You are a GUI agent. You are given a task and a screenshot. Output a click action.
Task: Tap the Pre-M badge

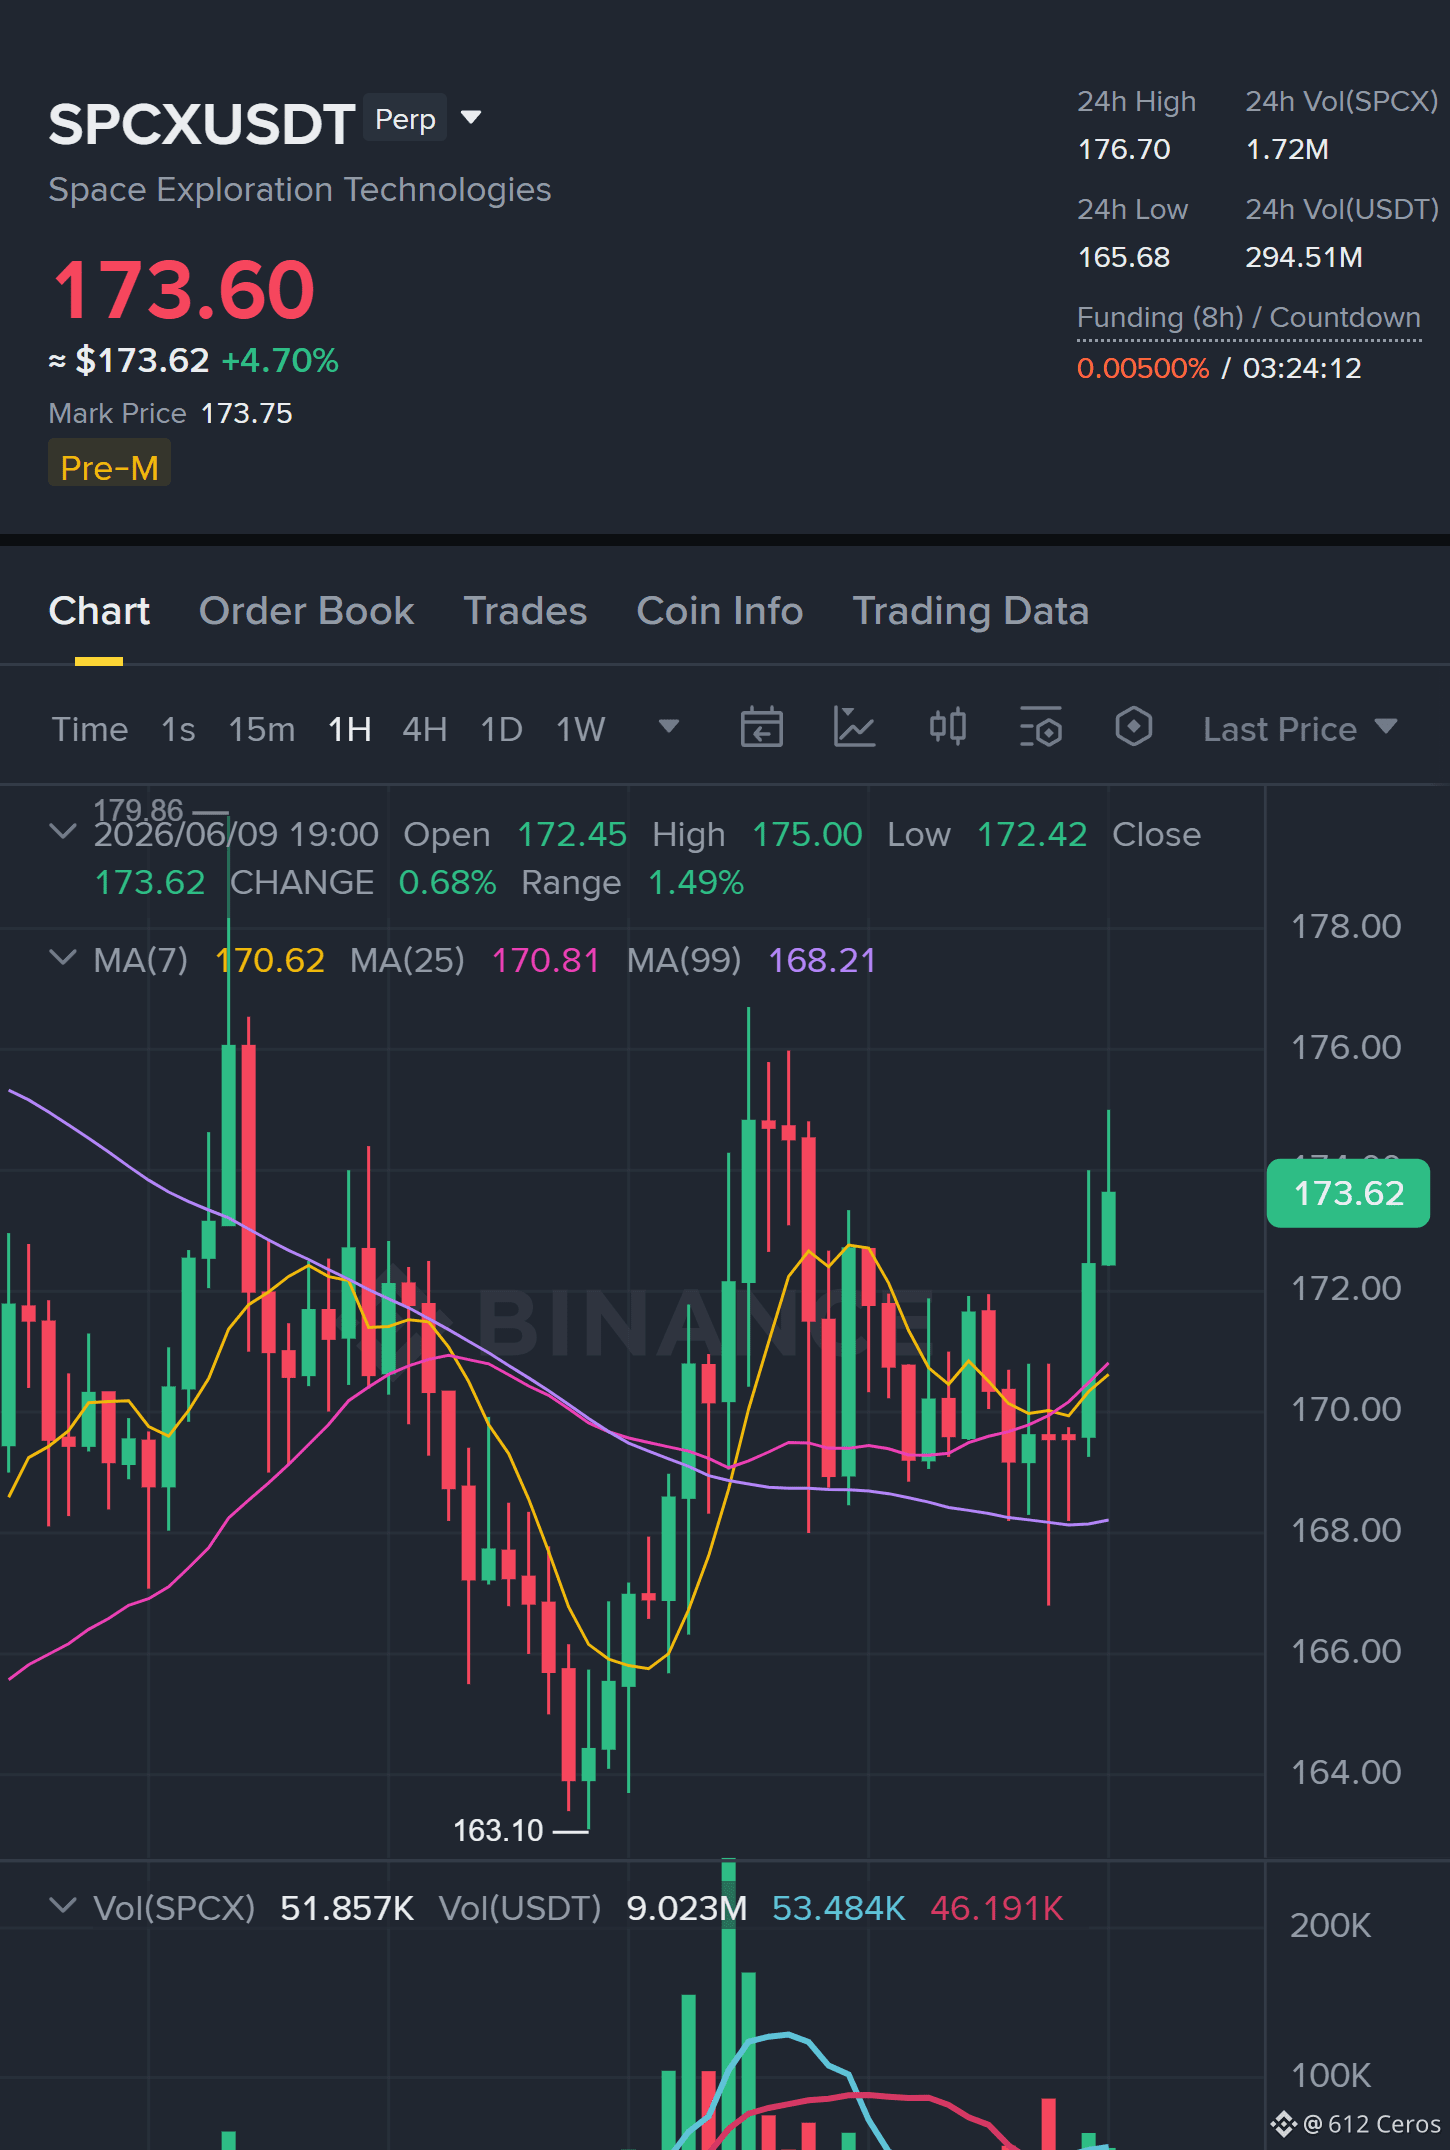click(109, 467)
